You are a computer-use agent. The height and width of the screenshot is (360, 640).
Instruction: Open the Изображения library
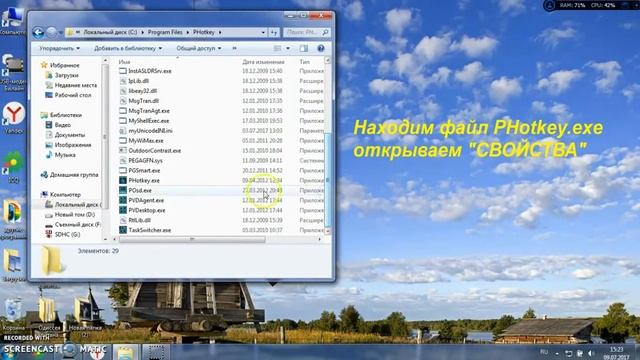tap(69, 145)
